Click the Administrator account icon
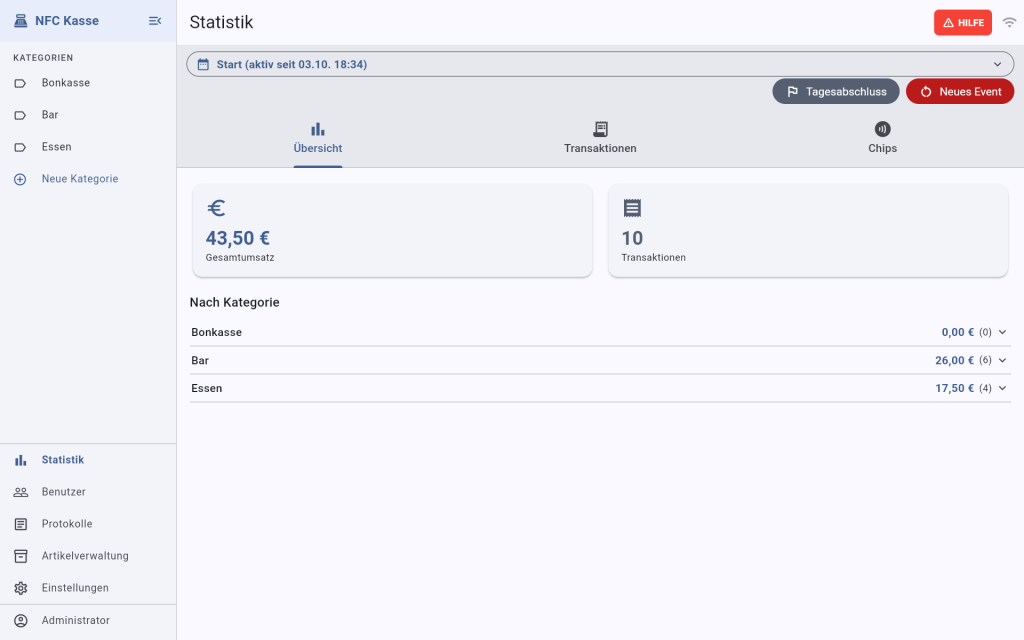This screenshot has height=640, width=1024. (21, 620)
